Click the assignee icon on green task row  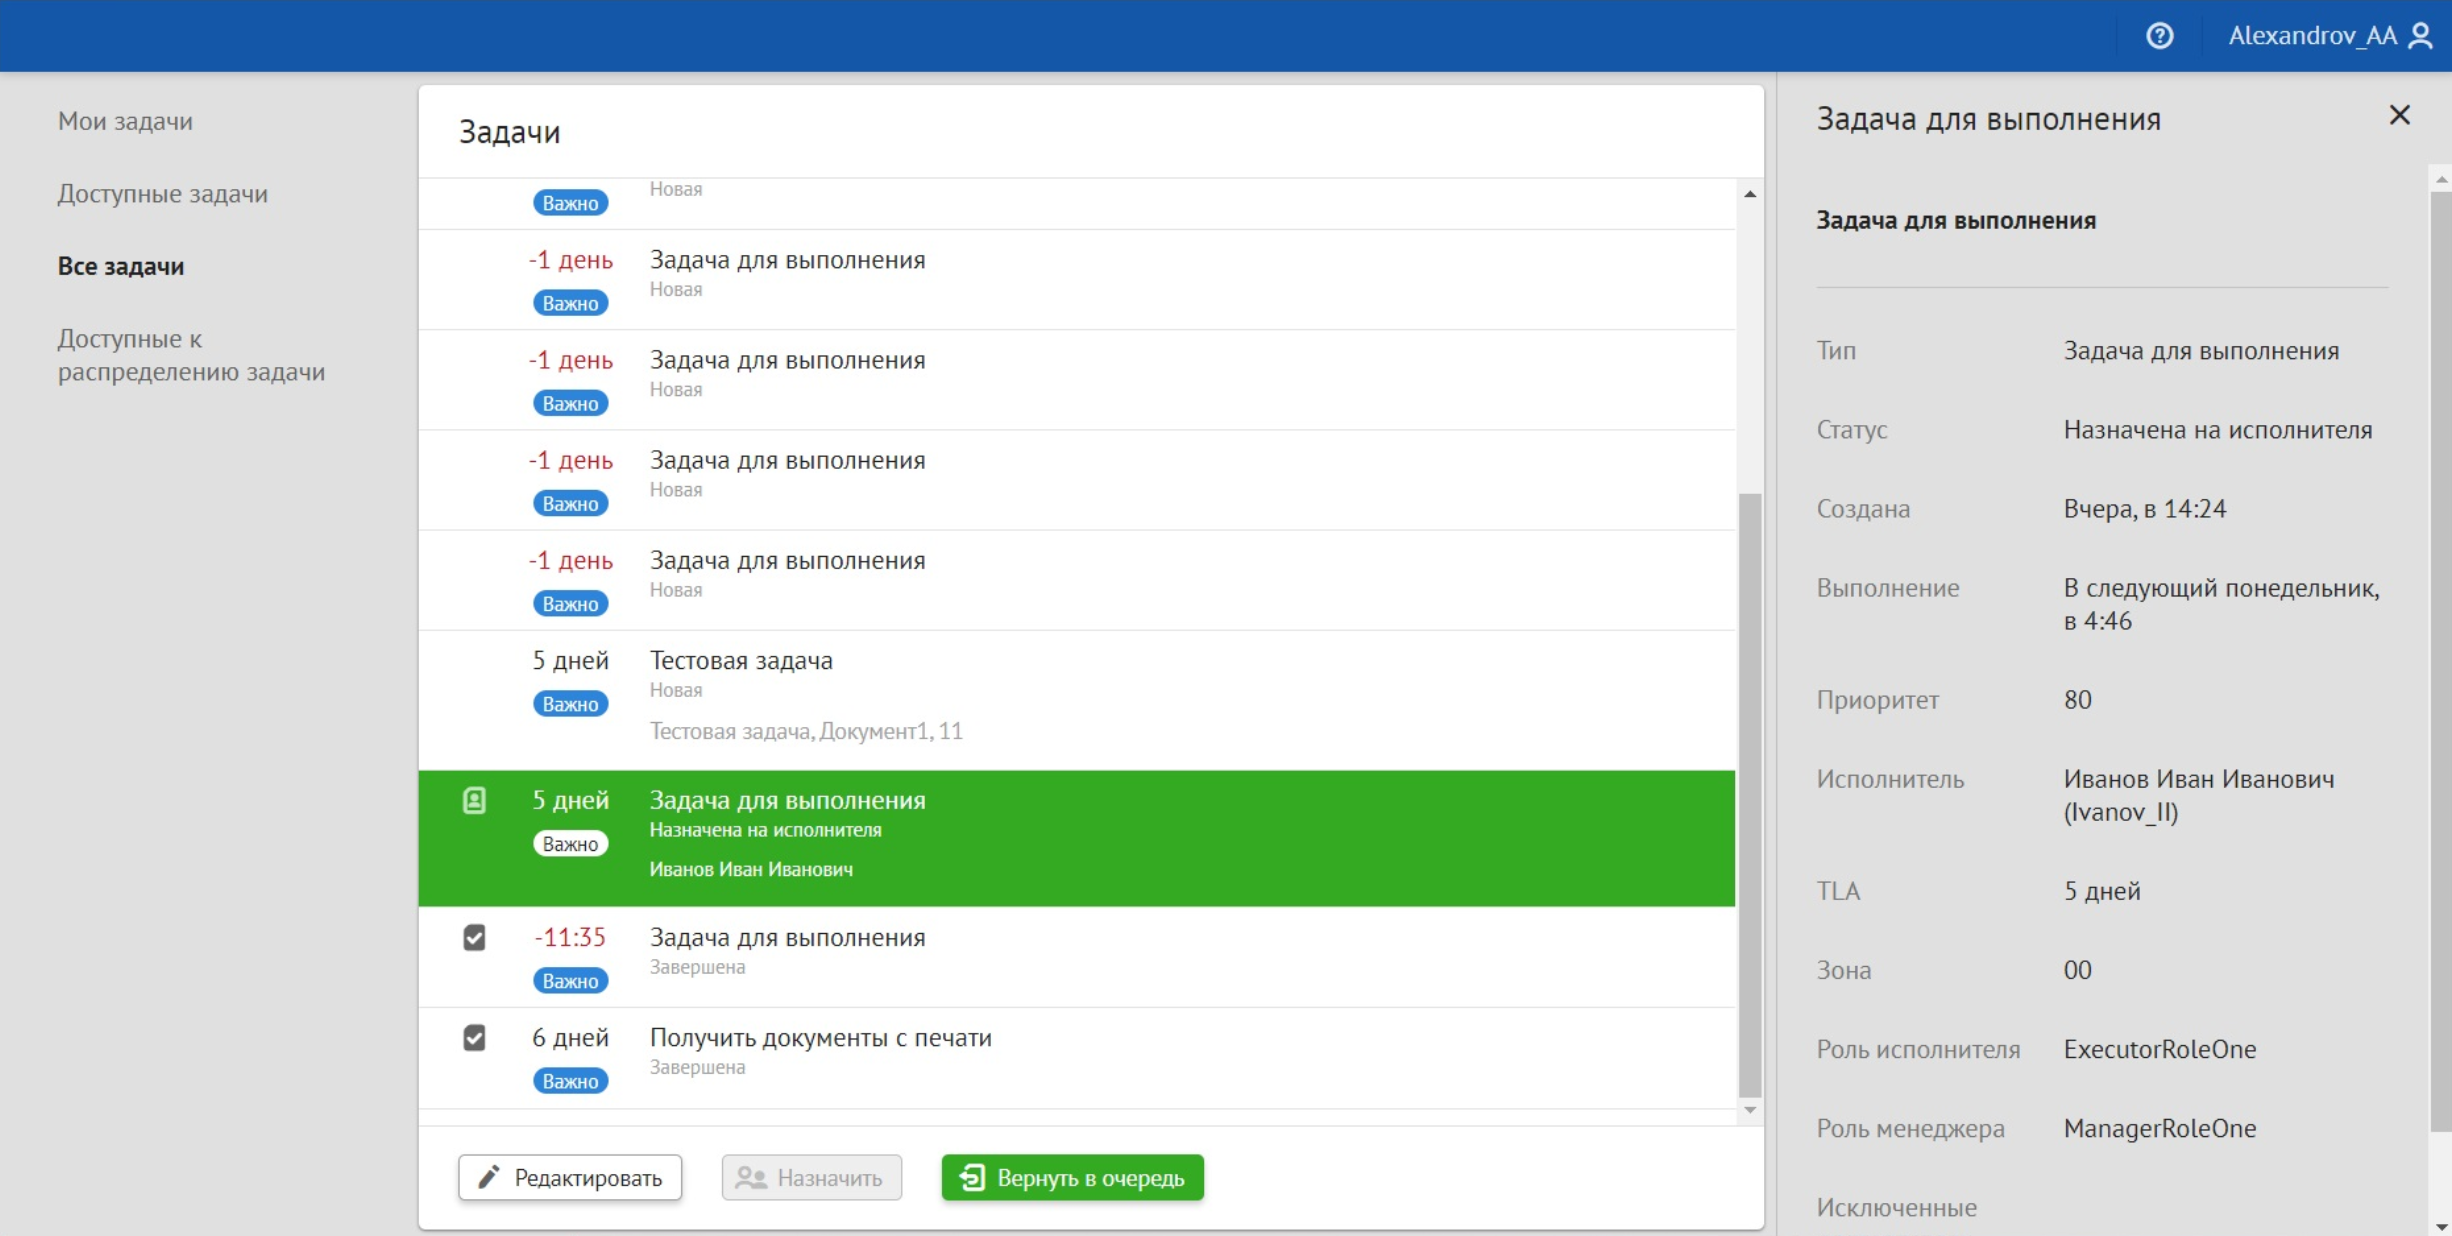(474, 800)
